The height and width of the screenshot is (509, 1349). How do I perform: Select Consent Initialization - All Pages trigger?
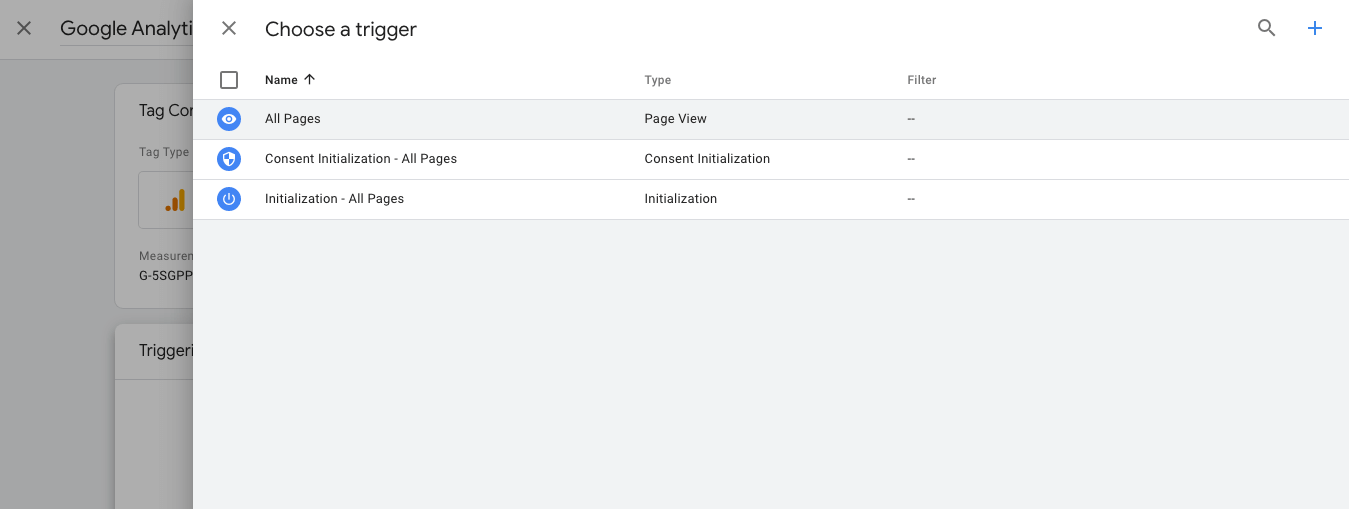[x=771, y=159]
